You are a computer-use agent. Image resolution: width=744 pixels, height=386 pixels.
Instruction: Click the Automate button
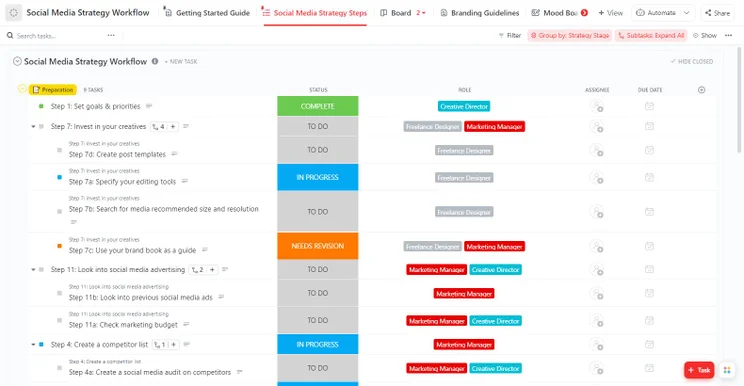[x=656, y=13]
